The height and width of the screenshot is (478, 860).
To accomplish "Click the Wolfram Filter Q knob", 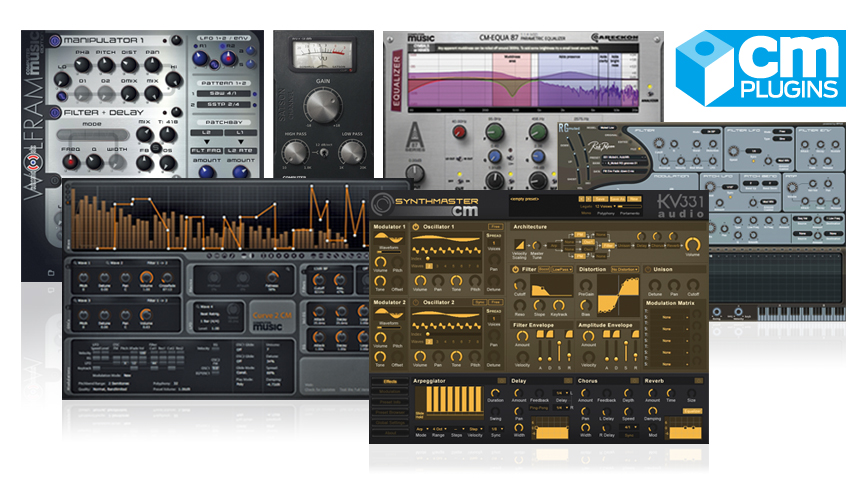I will 94,161.
